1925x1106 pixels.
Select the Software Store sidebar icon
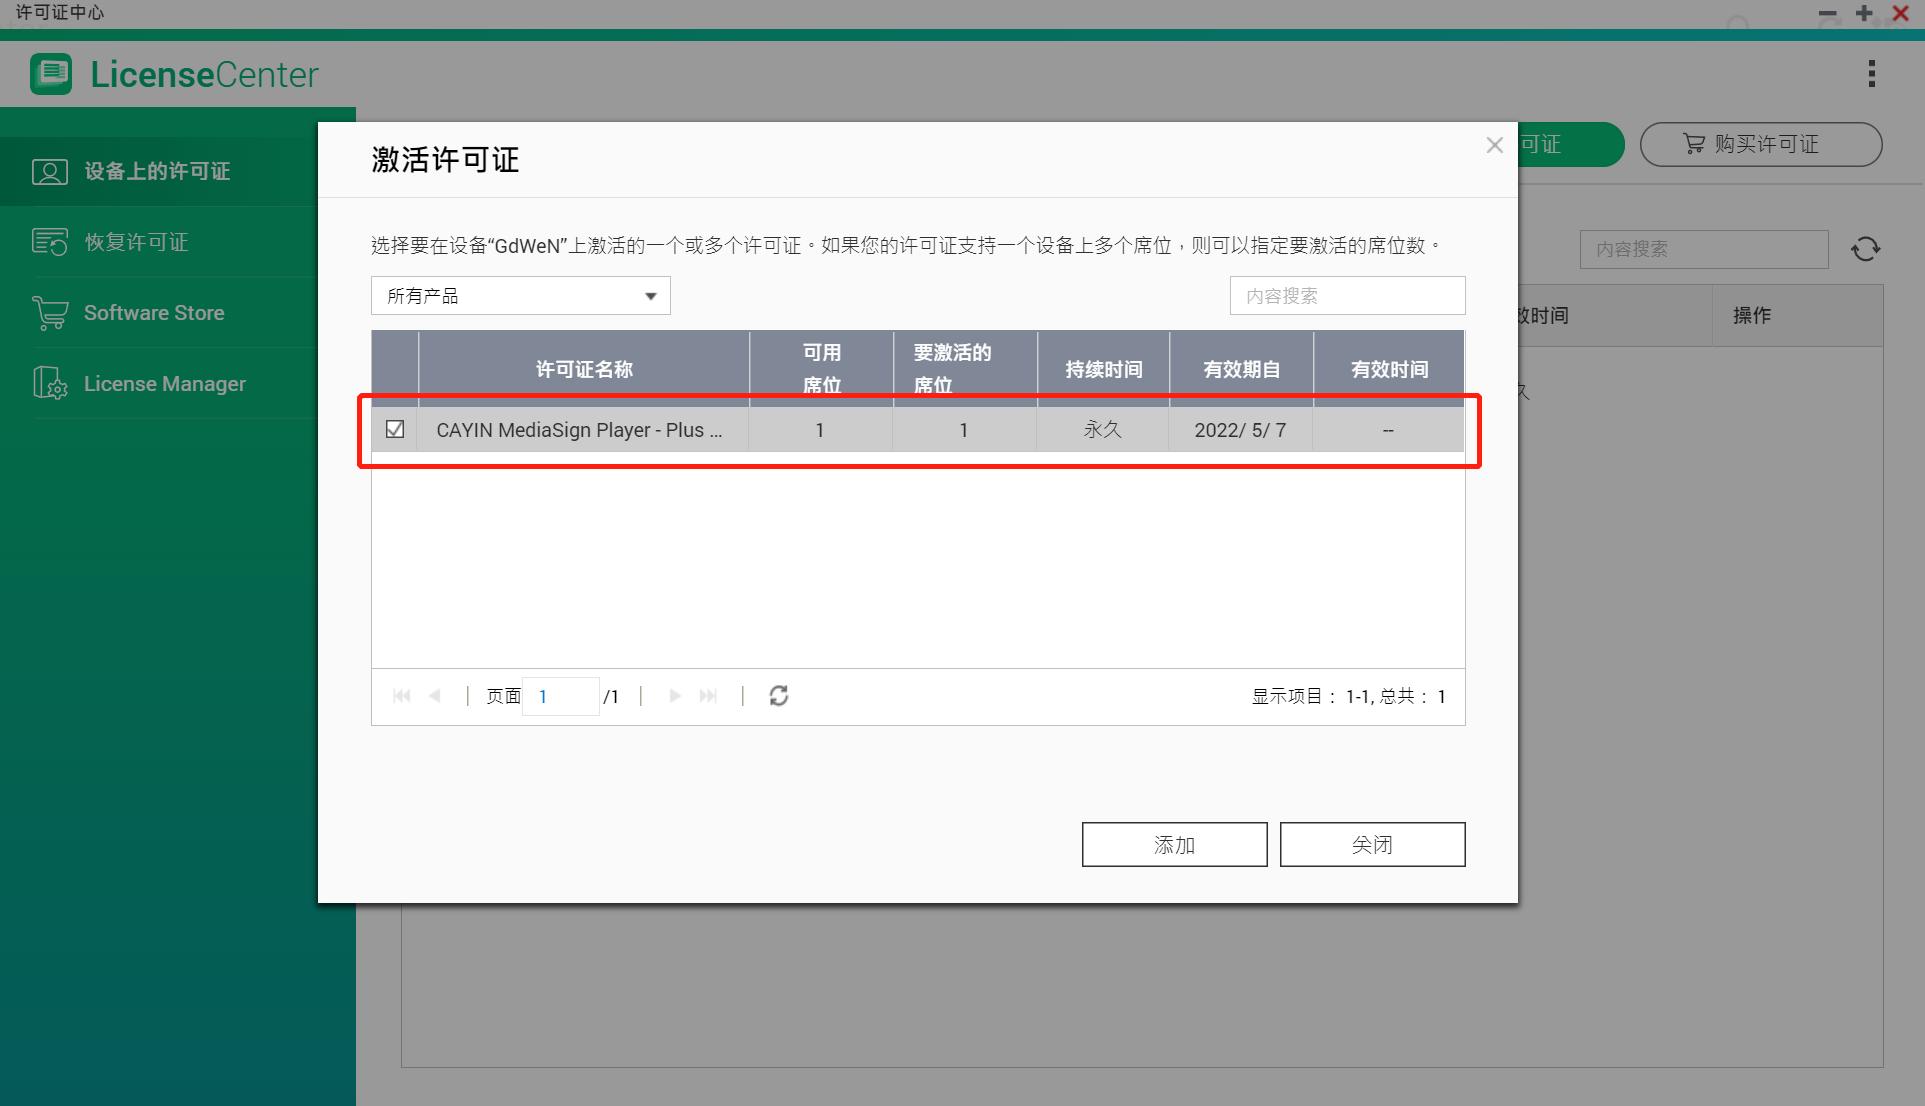[x=49, y=312]
